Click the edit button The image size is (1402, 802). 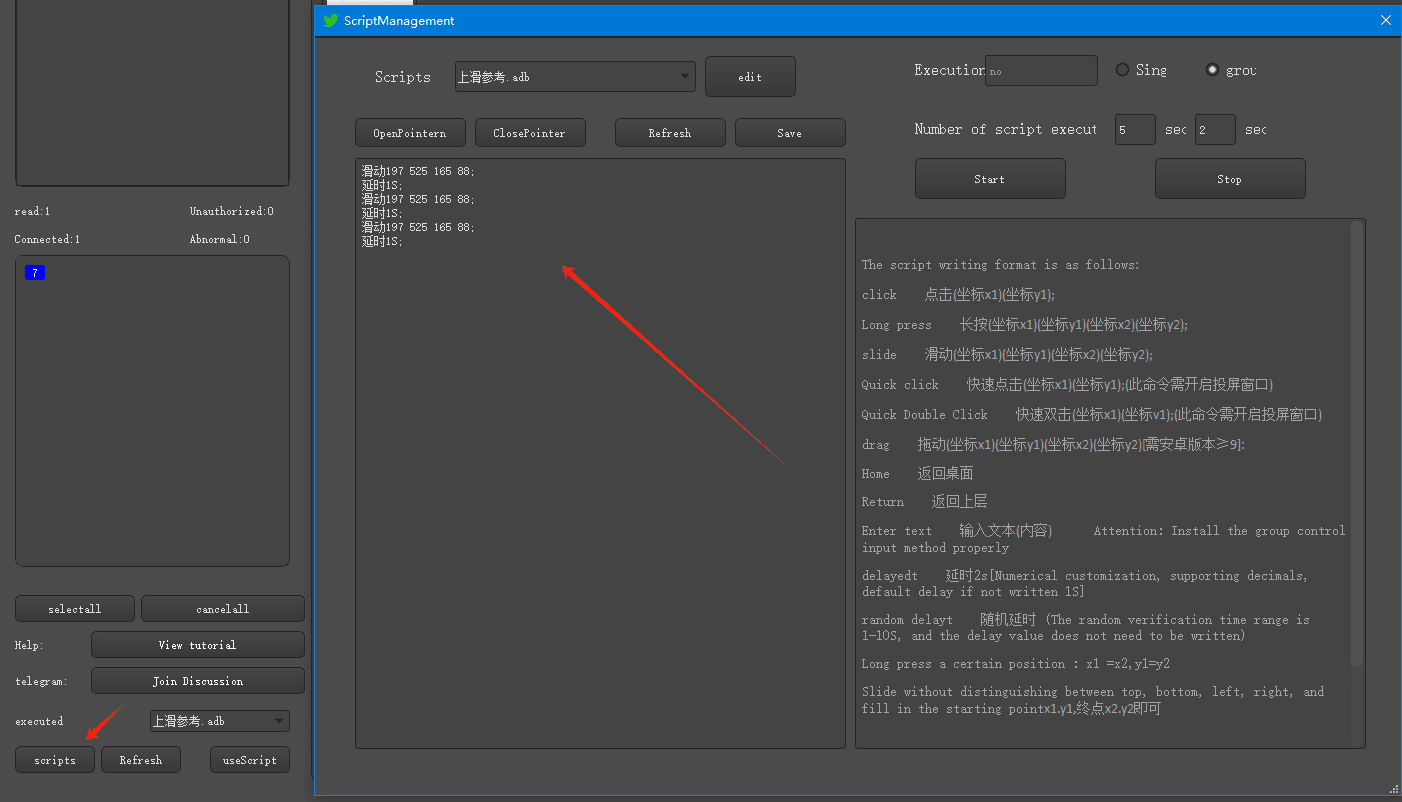[750, 77]
